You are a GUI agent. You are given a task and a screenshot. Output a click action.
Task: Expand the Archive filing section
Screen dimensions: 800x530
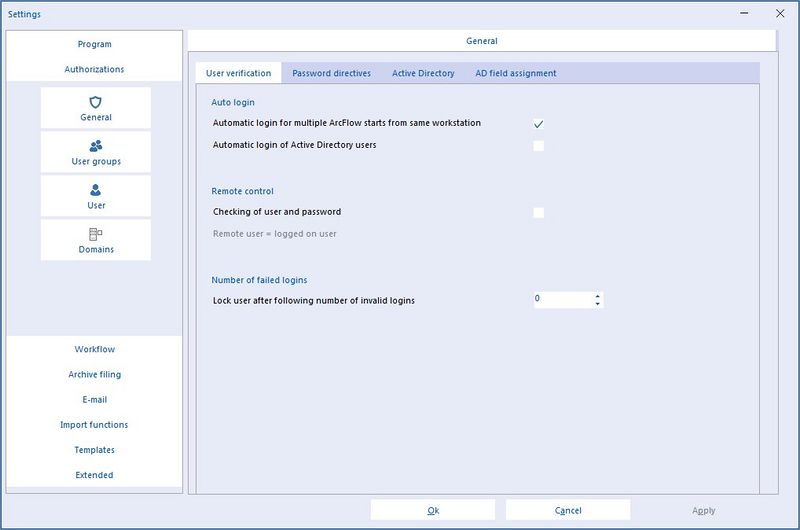94,374
